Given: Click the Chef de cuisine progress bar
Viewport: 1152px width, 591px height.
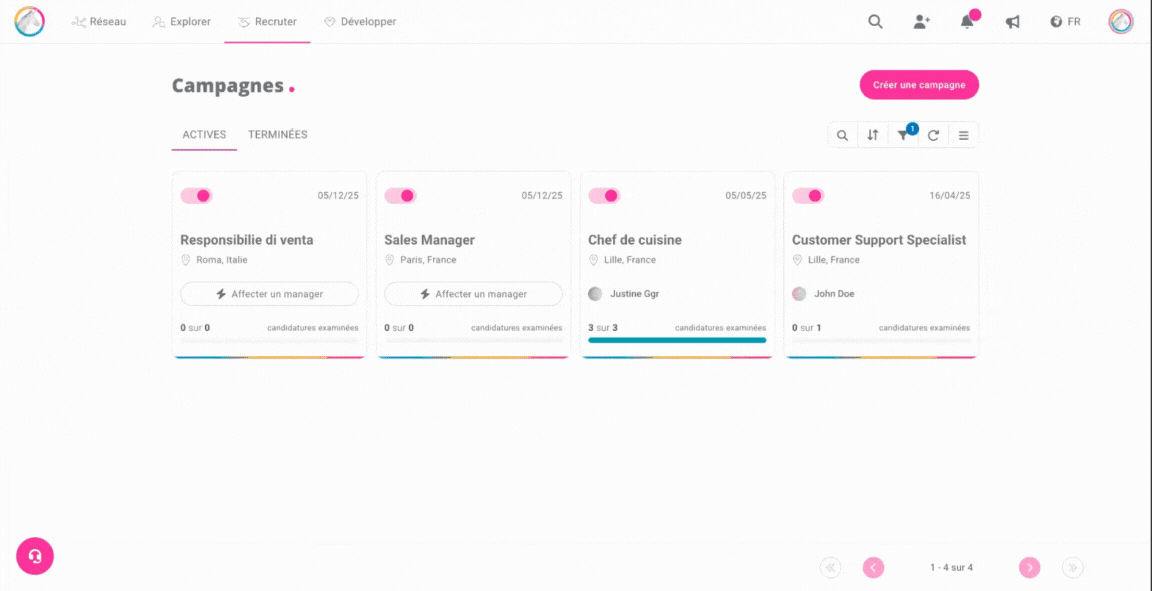Looking at the screenshot, I should point(677,340).
